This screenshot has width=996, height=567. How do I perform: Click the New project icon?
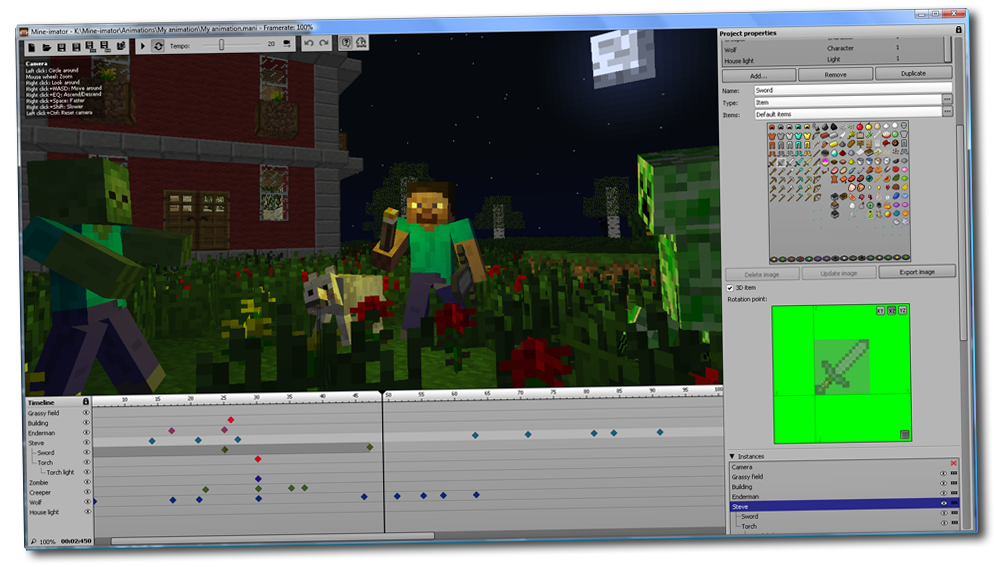click(32, 46)
